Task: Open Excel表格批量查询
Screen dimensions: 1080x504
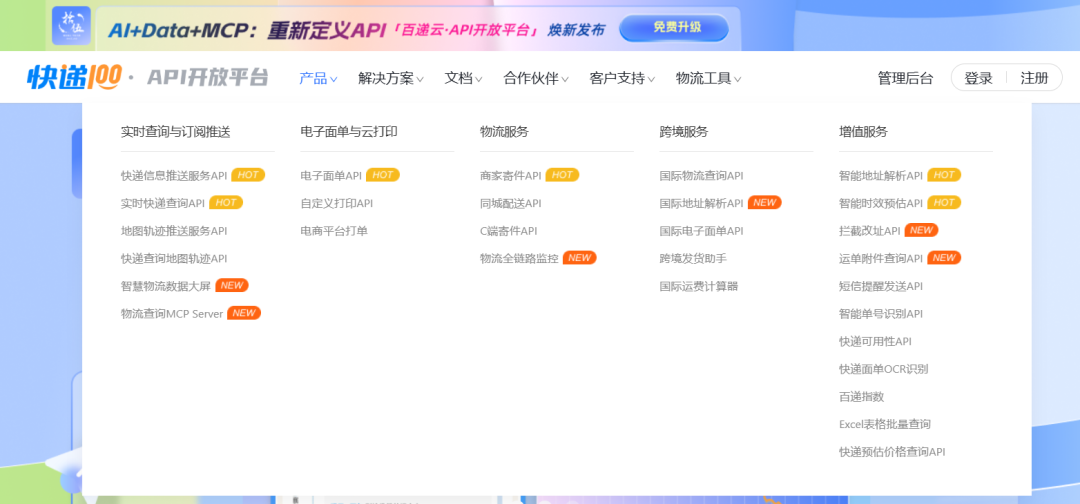Action: point(884,424)
